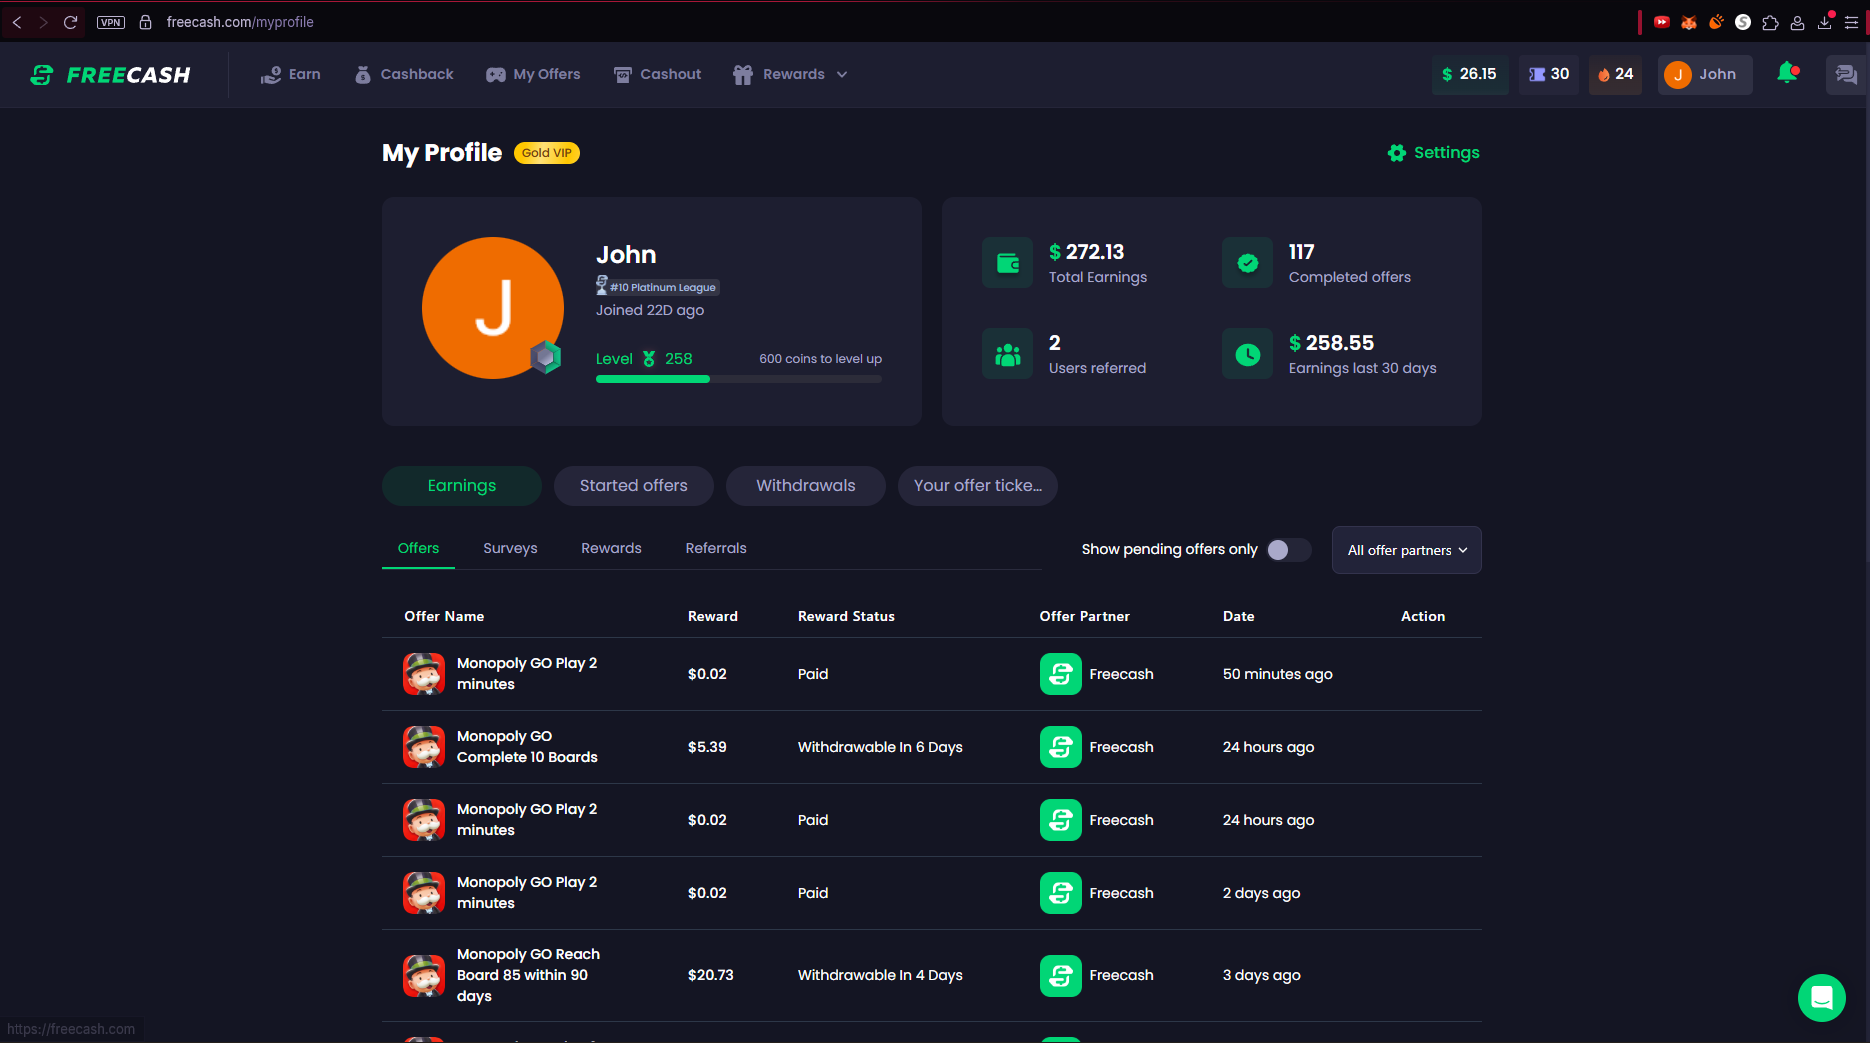The width and height of the screenshot is (1870, 1043).
Task: Open the notifications bell icon
Action: tap(1787, 73)
